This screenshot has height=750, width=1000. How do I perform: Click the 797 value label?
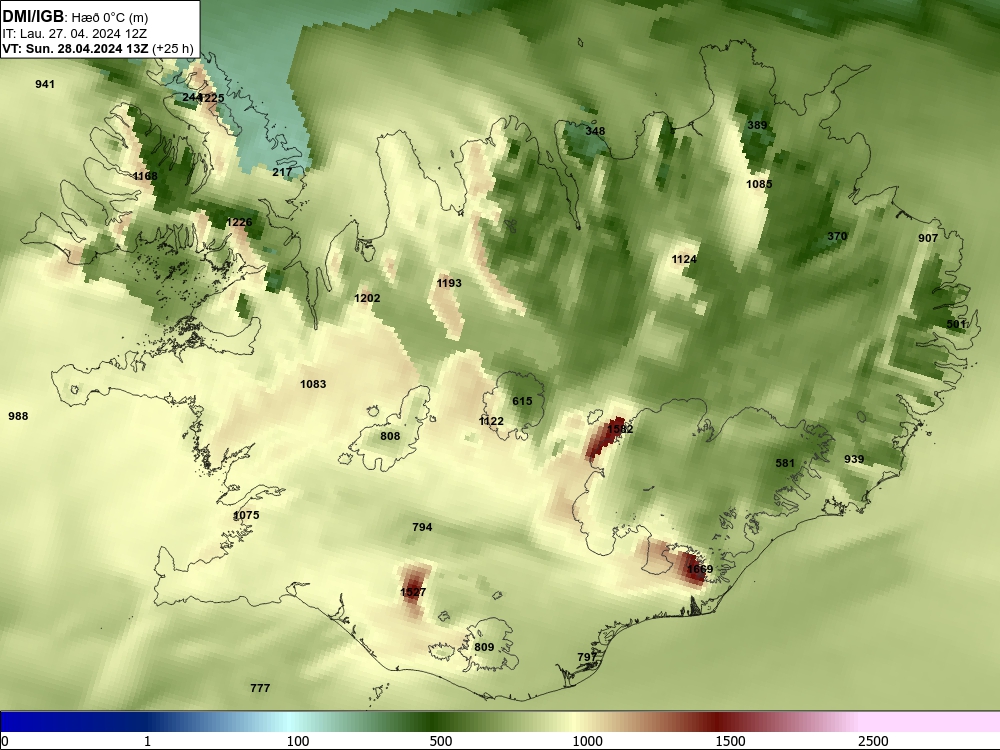coord(587,657)
